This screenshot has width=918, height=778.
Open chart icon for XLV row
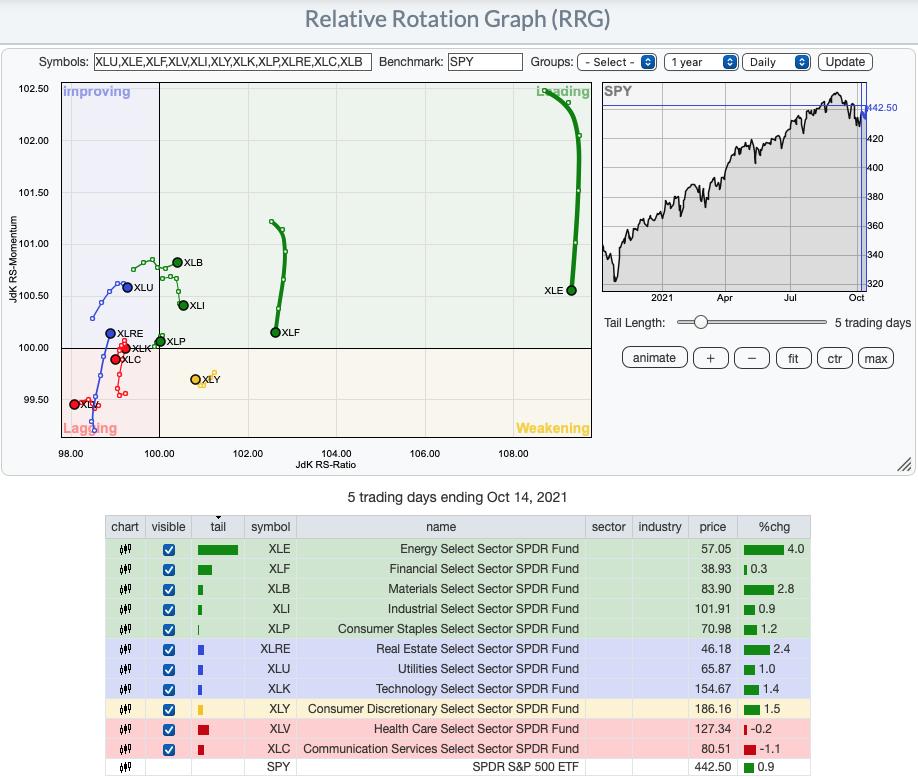coord(125,729)
